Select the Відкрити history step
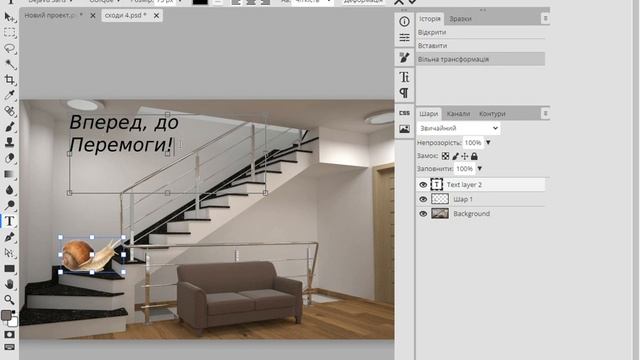This screenshot has width=640, height=360. click(481, 32)
